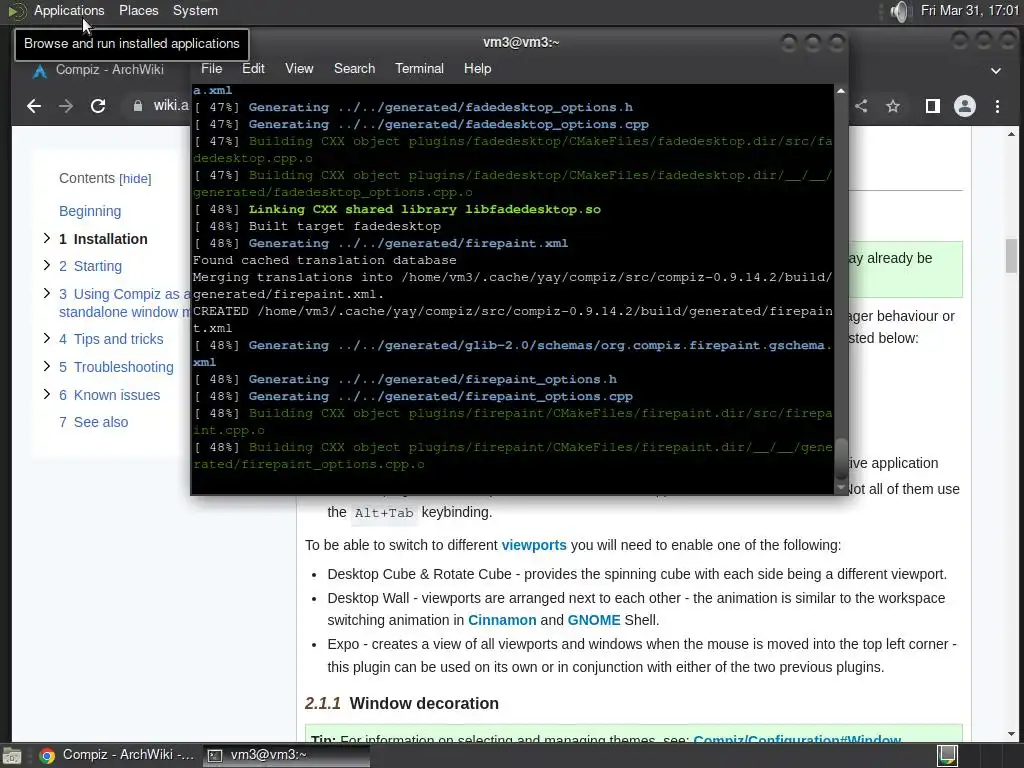Expand the Known issues section
The image size is (1024, 768).
pos(46,394)
